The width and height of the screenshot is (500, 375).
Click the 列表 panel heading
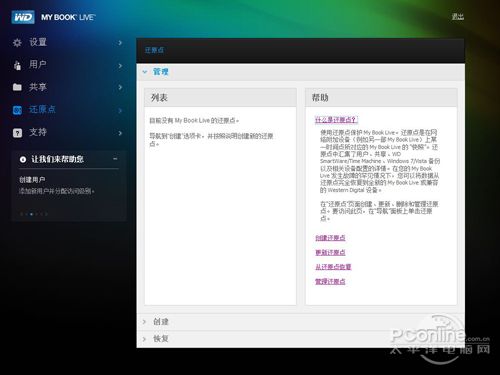pyautogui.click(x=159, y=98)
